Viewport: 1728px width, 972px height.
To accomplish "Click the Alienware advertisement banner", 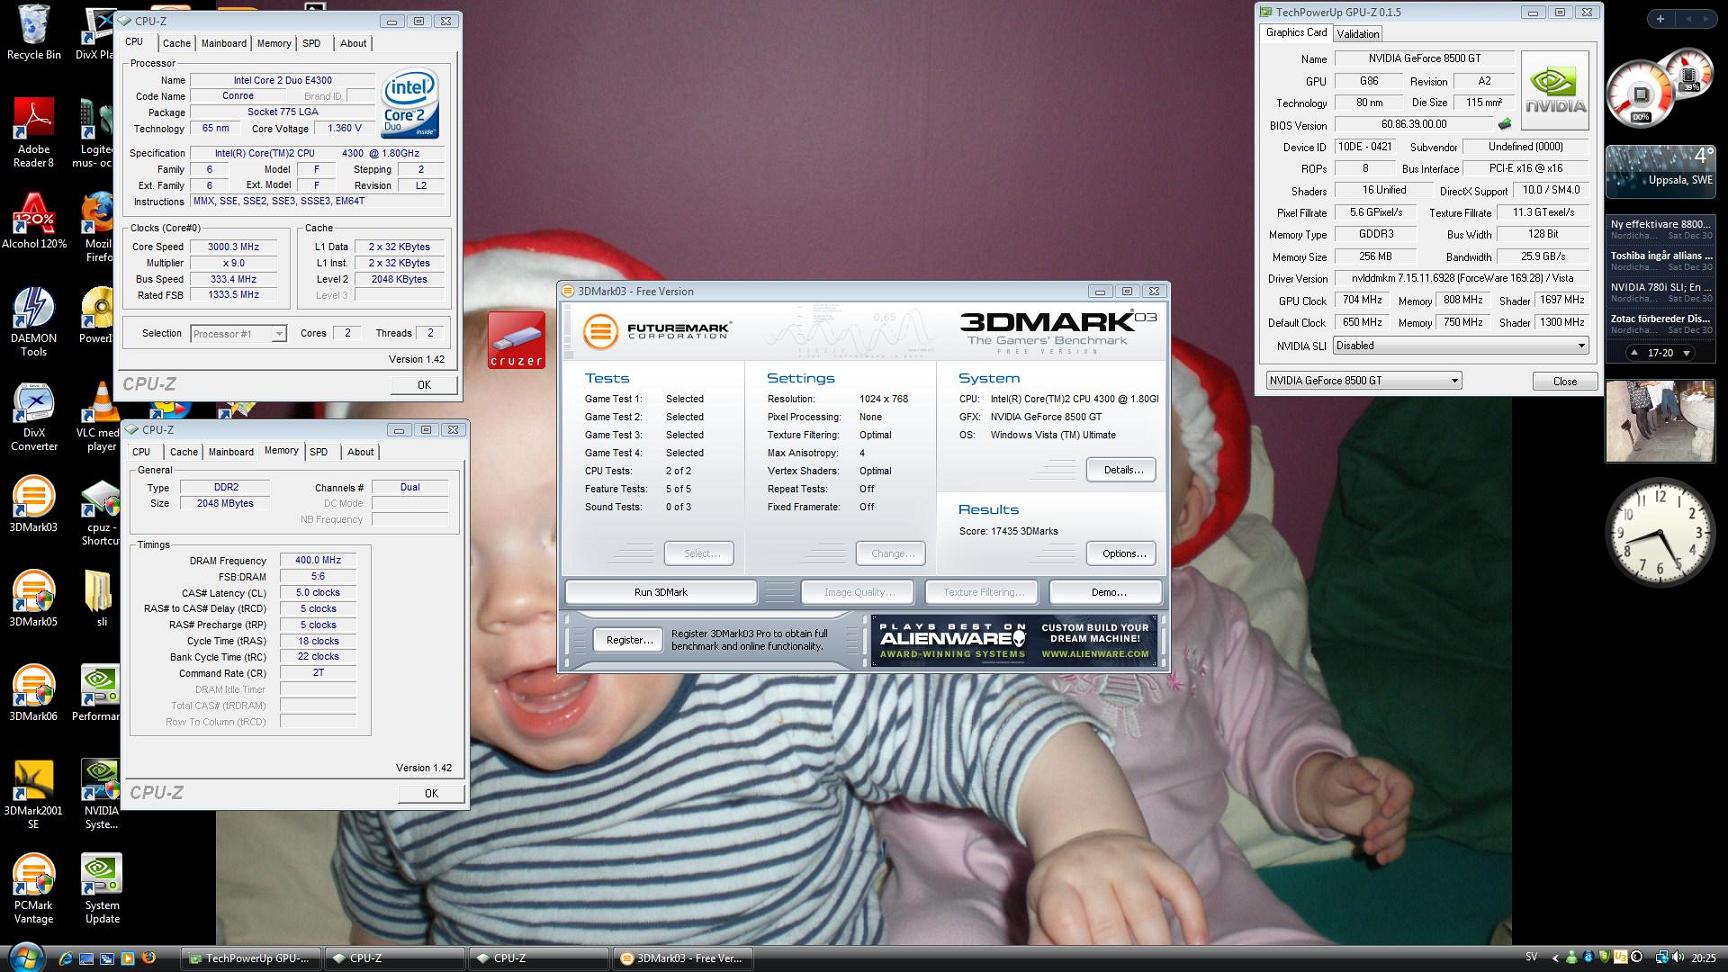I will coord(1014,640).
